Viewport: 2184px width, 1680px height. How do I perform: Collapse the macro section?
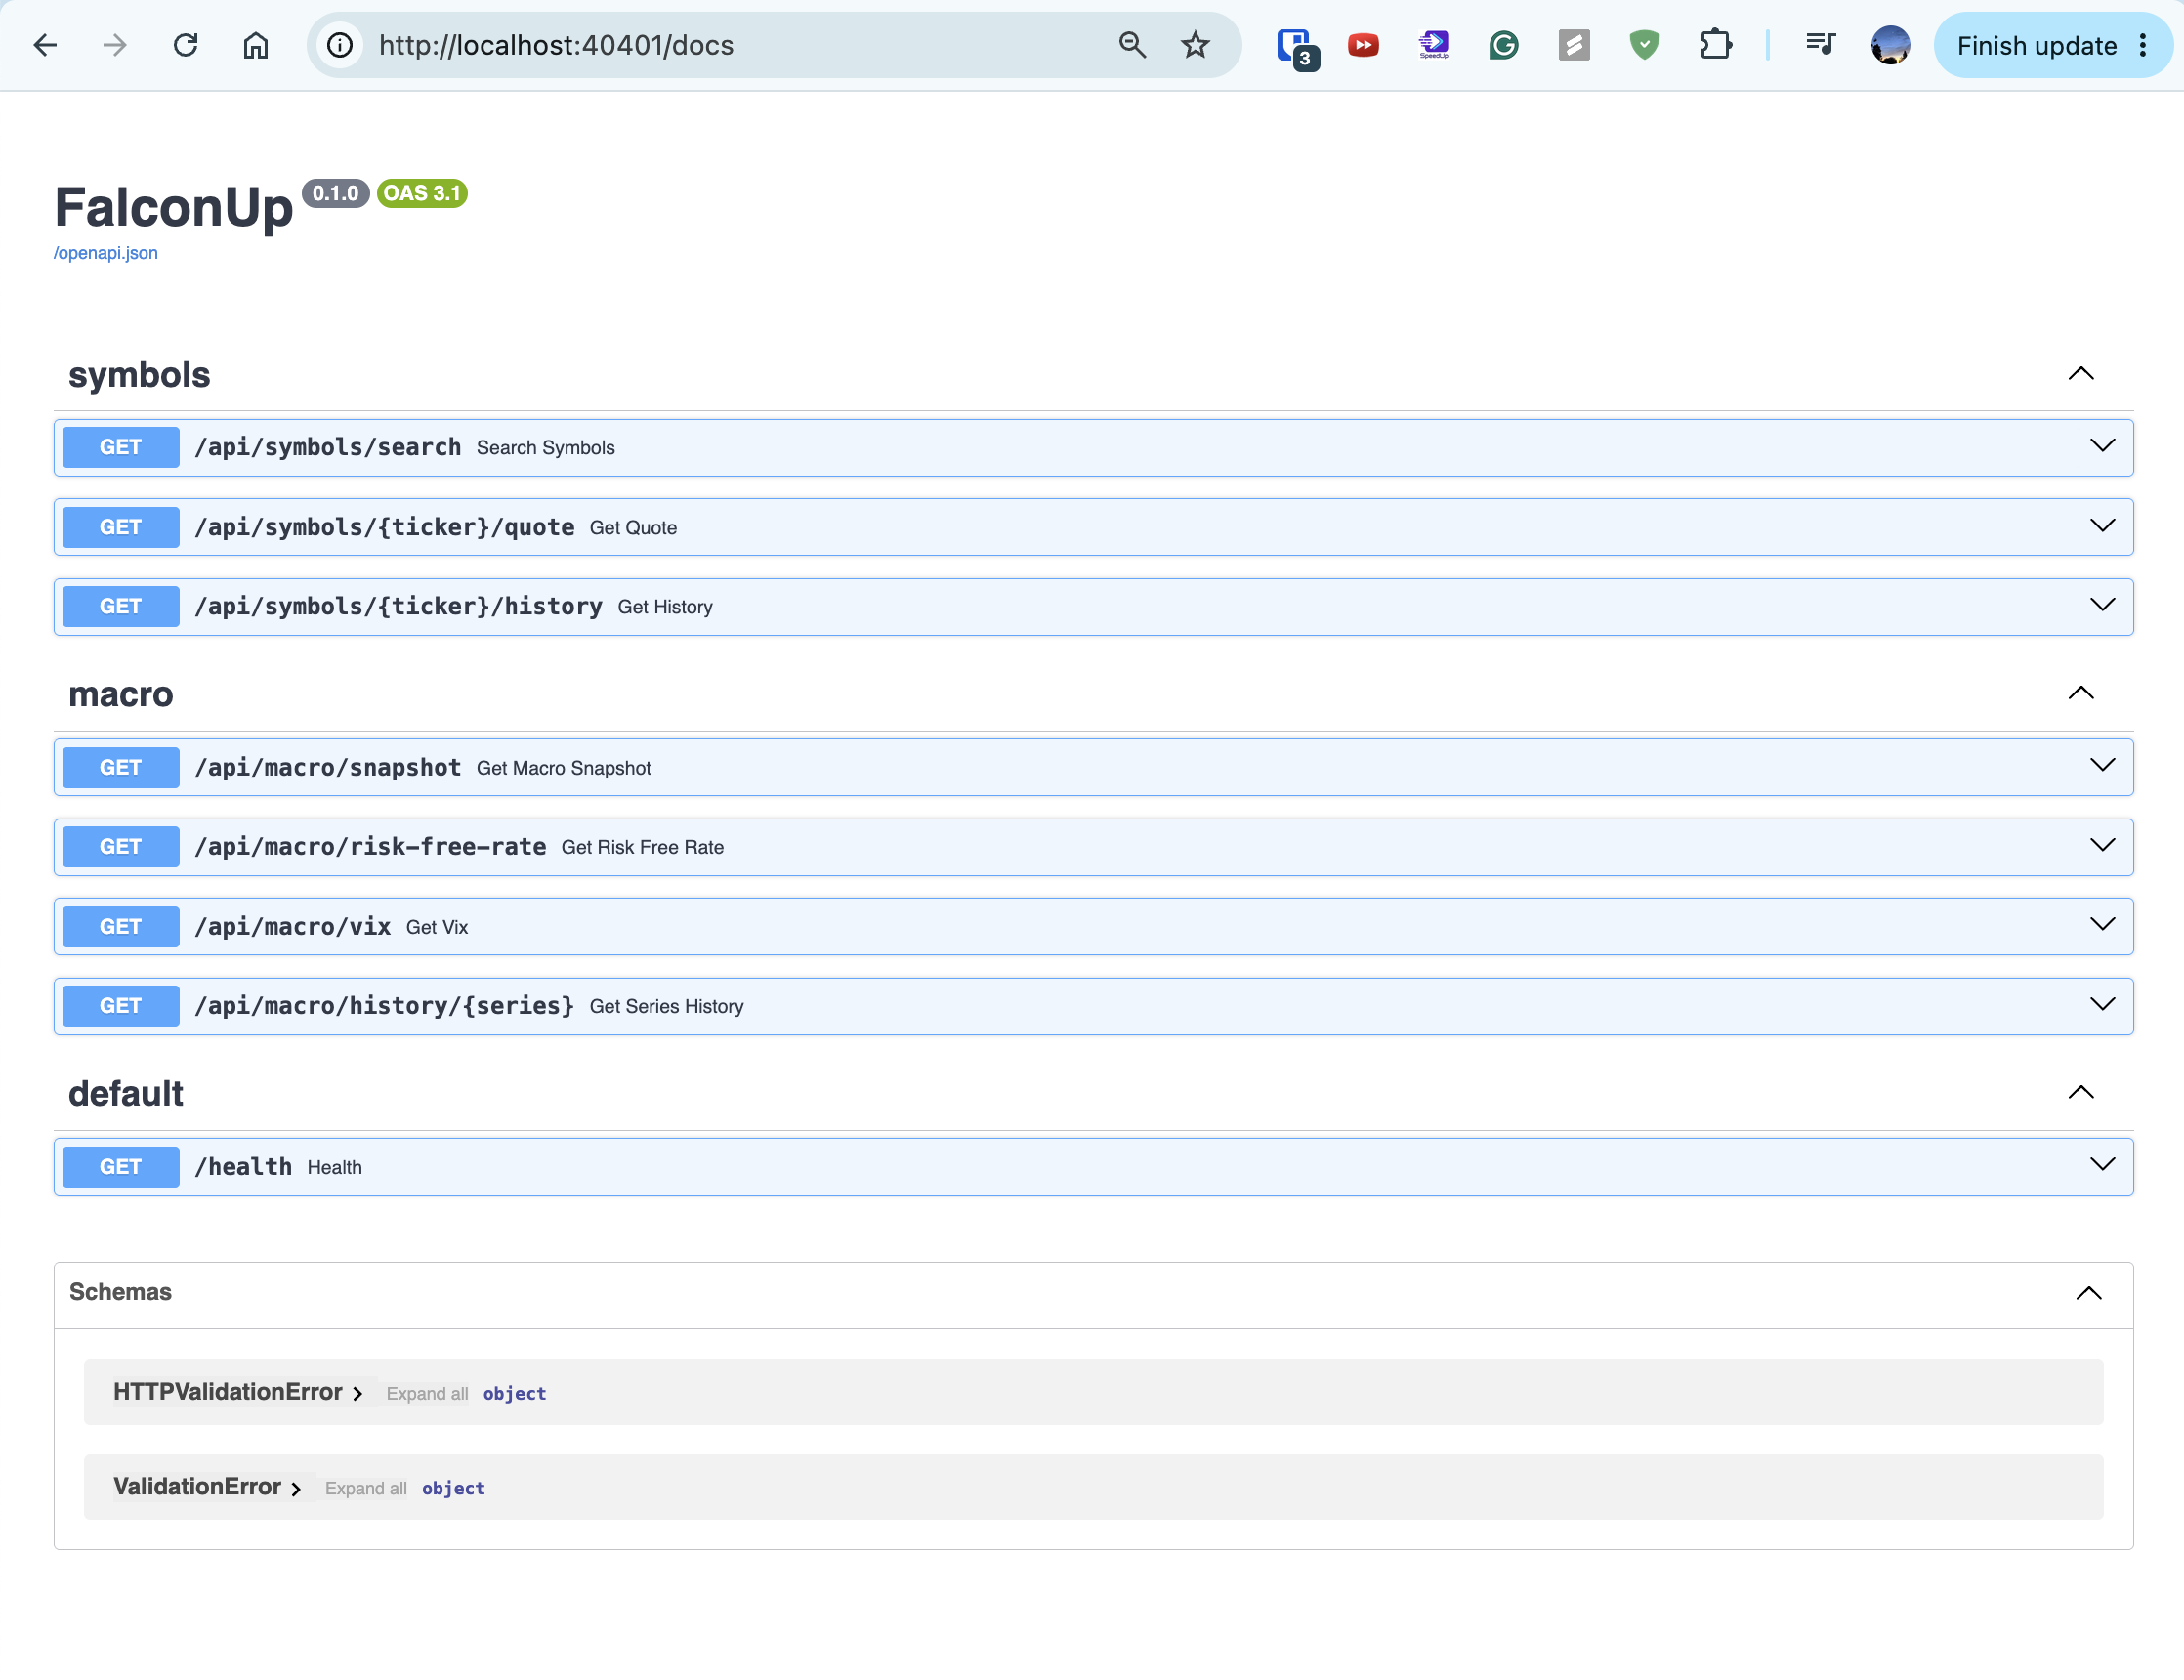2080,693
